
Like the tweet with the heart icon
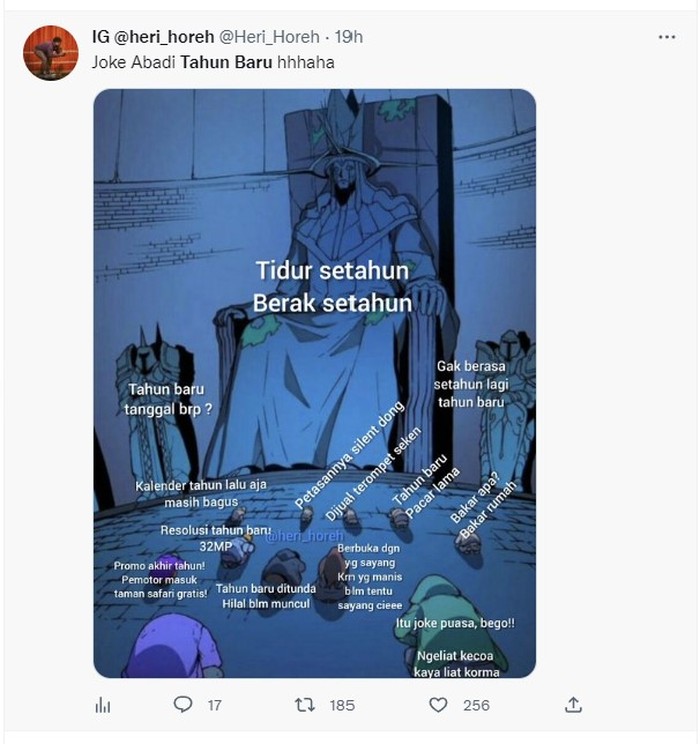[x=438, y=705]
